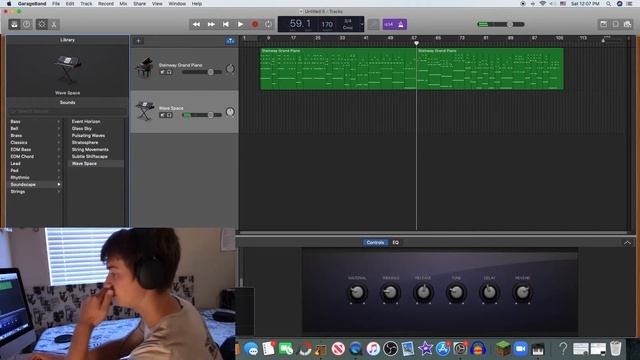Select the Wave Space patch in list
The image size is (640, 360).
tap(96, 163)
